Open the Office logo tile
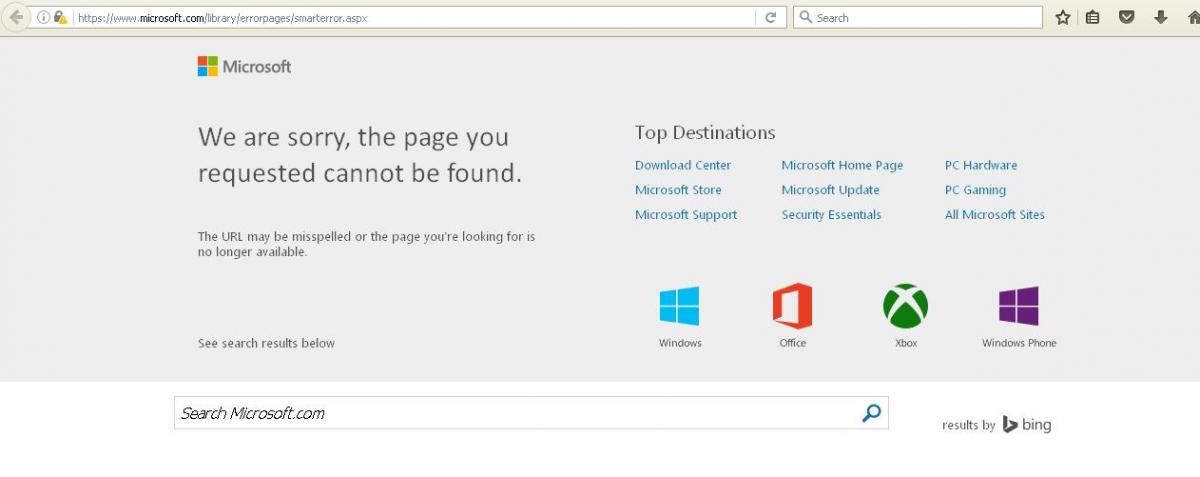The width and height of the screenshot is (1200, 477). coord(792,306)
